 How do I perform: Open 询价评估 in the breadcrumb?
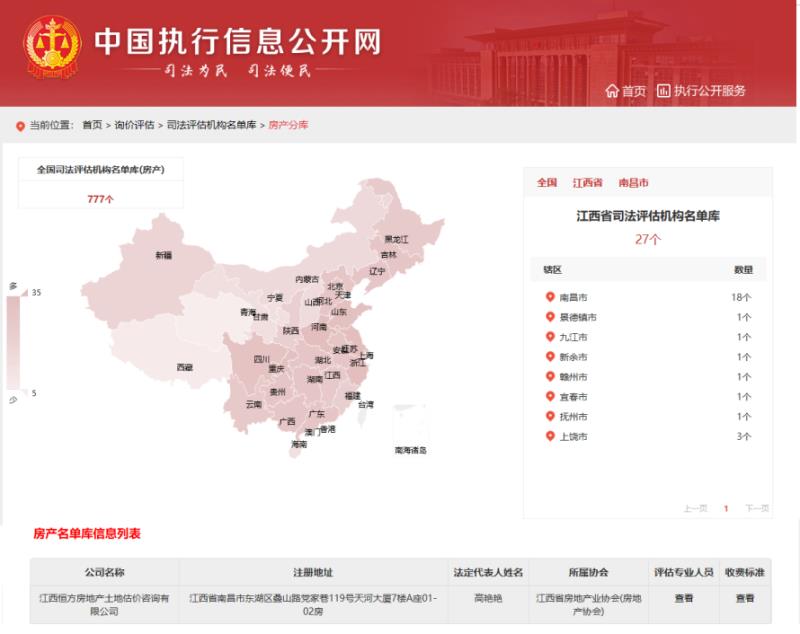coord(134,125)
